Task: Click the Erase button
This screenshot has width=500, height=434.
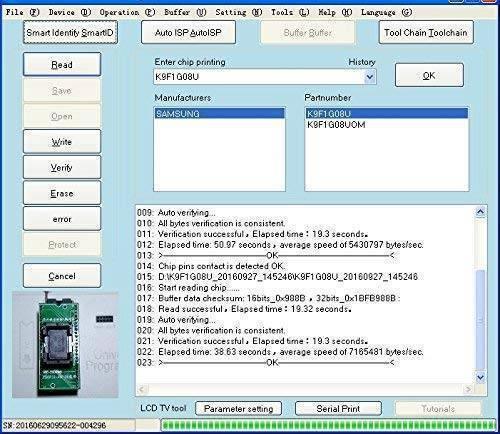Action: point(62,193)
